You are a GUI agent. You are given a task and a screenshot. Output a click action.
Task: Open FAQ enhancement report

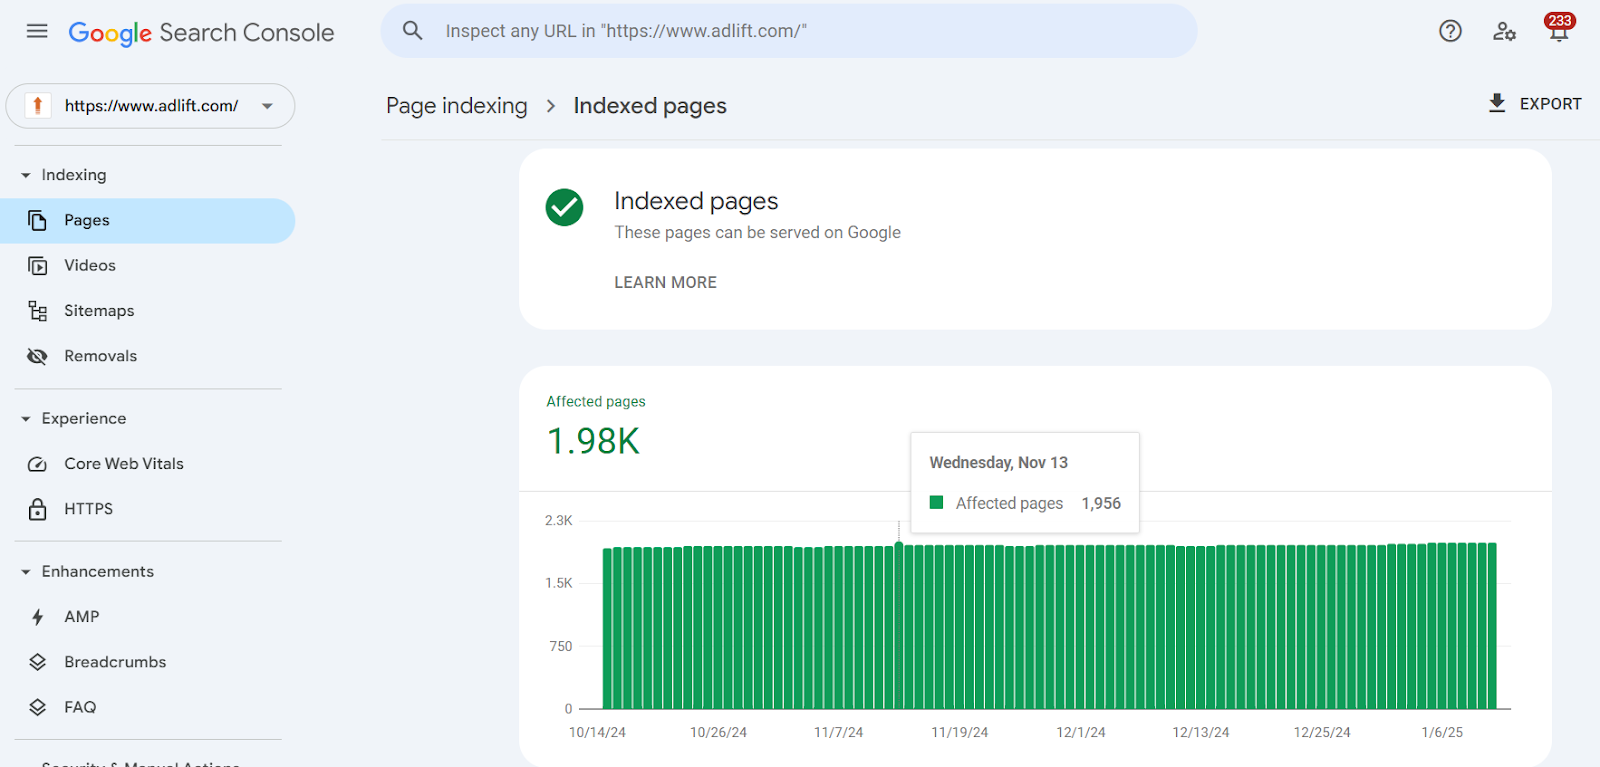click(x=147, y=707)
